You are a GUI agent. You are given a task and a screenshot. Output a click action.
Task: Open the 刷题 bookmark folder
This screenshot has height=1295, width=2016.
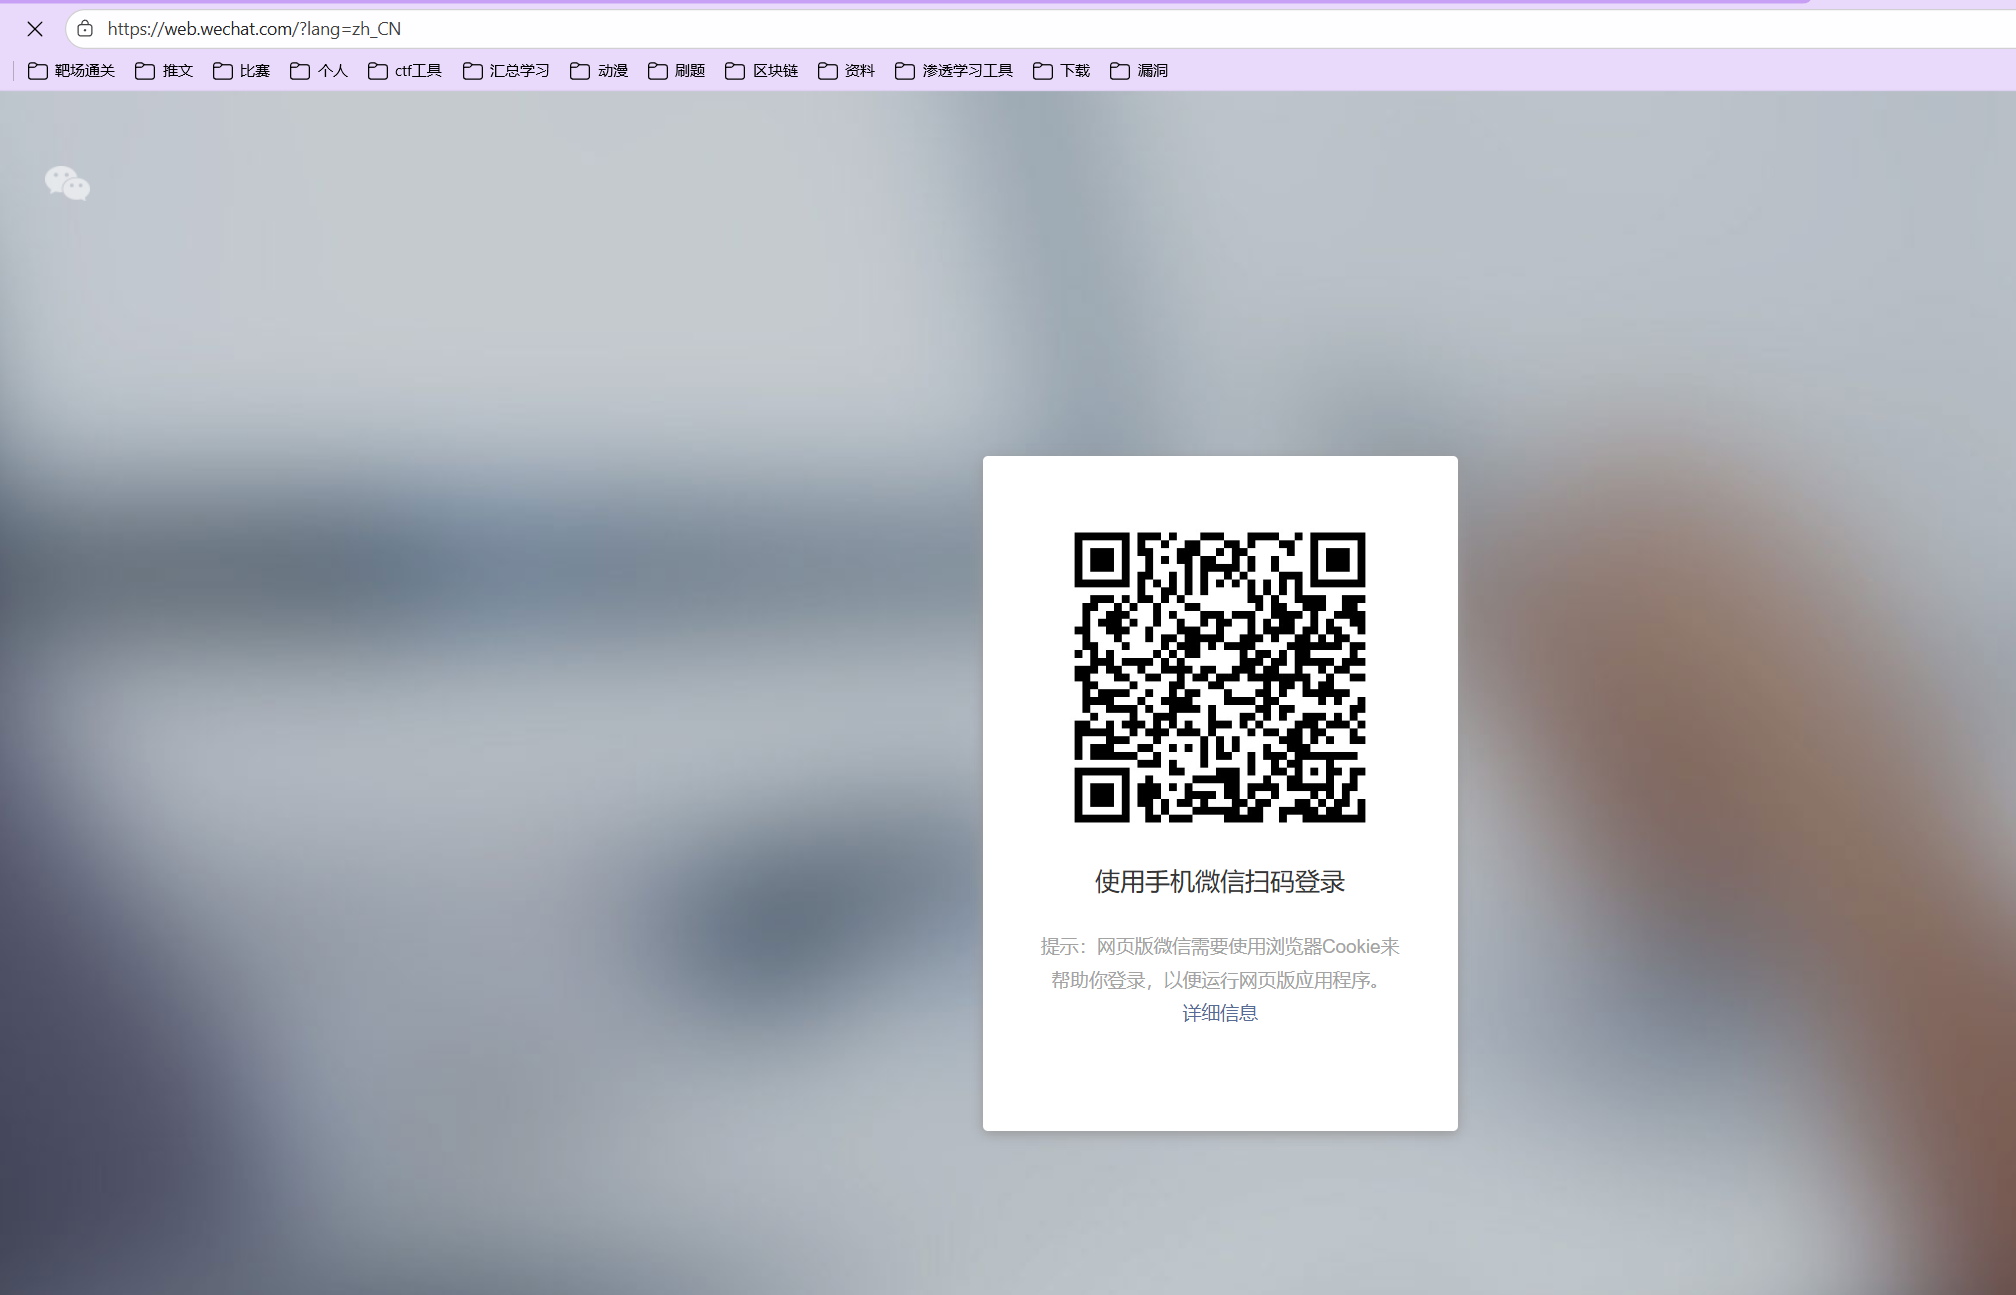[x=677, y=71]
